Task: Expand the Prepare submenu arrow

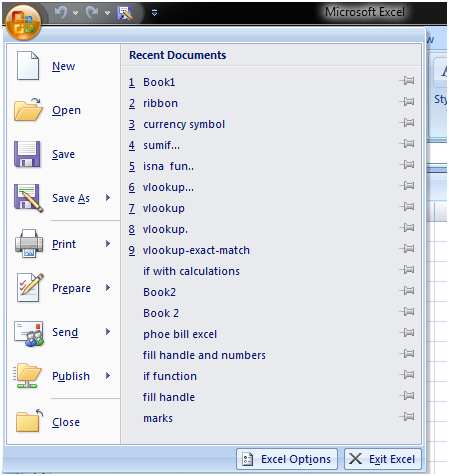Action: tap(108, 287)
